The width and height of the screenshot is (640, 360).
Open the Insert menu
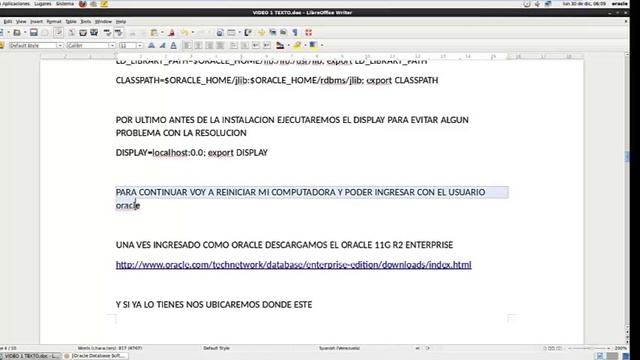pyautogui.click(x=36, y=22)
